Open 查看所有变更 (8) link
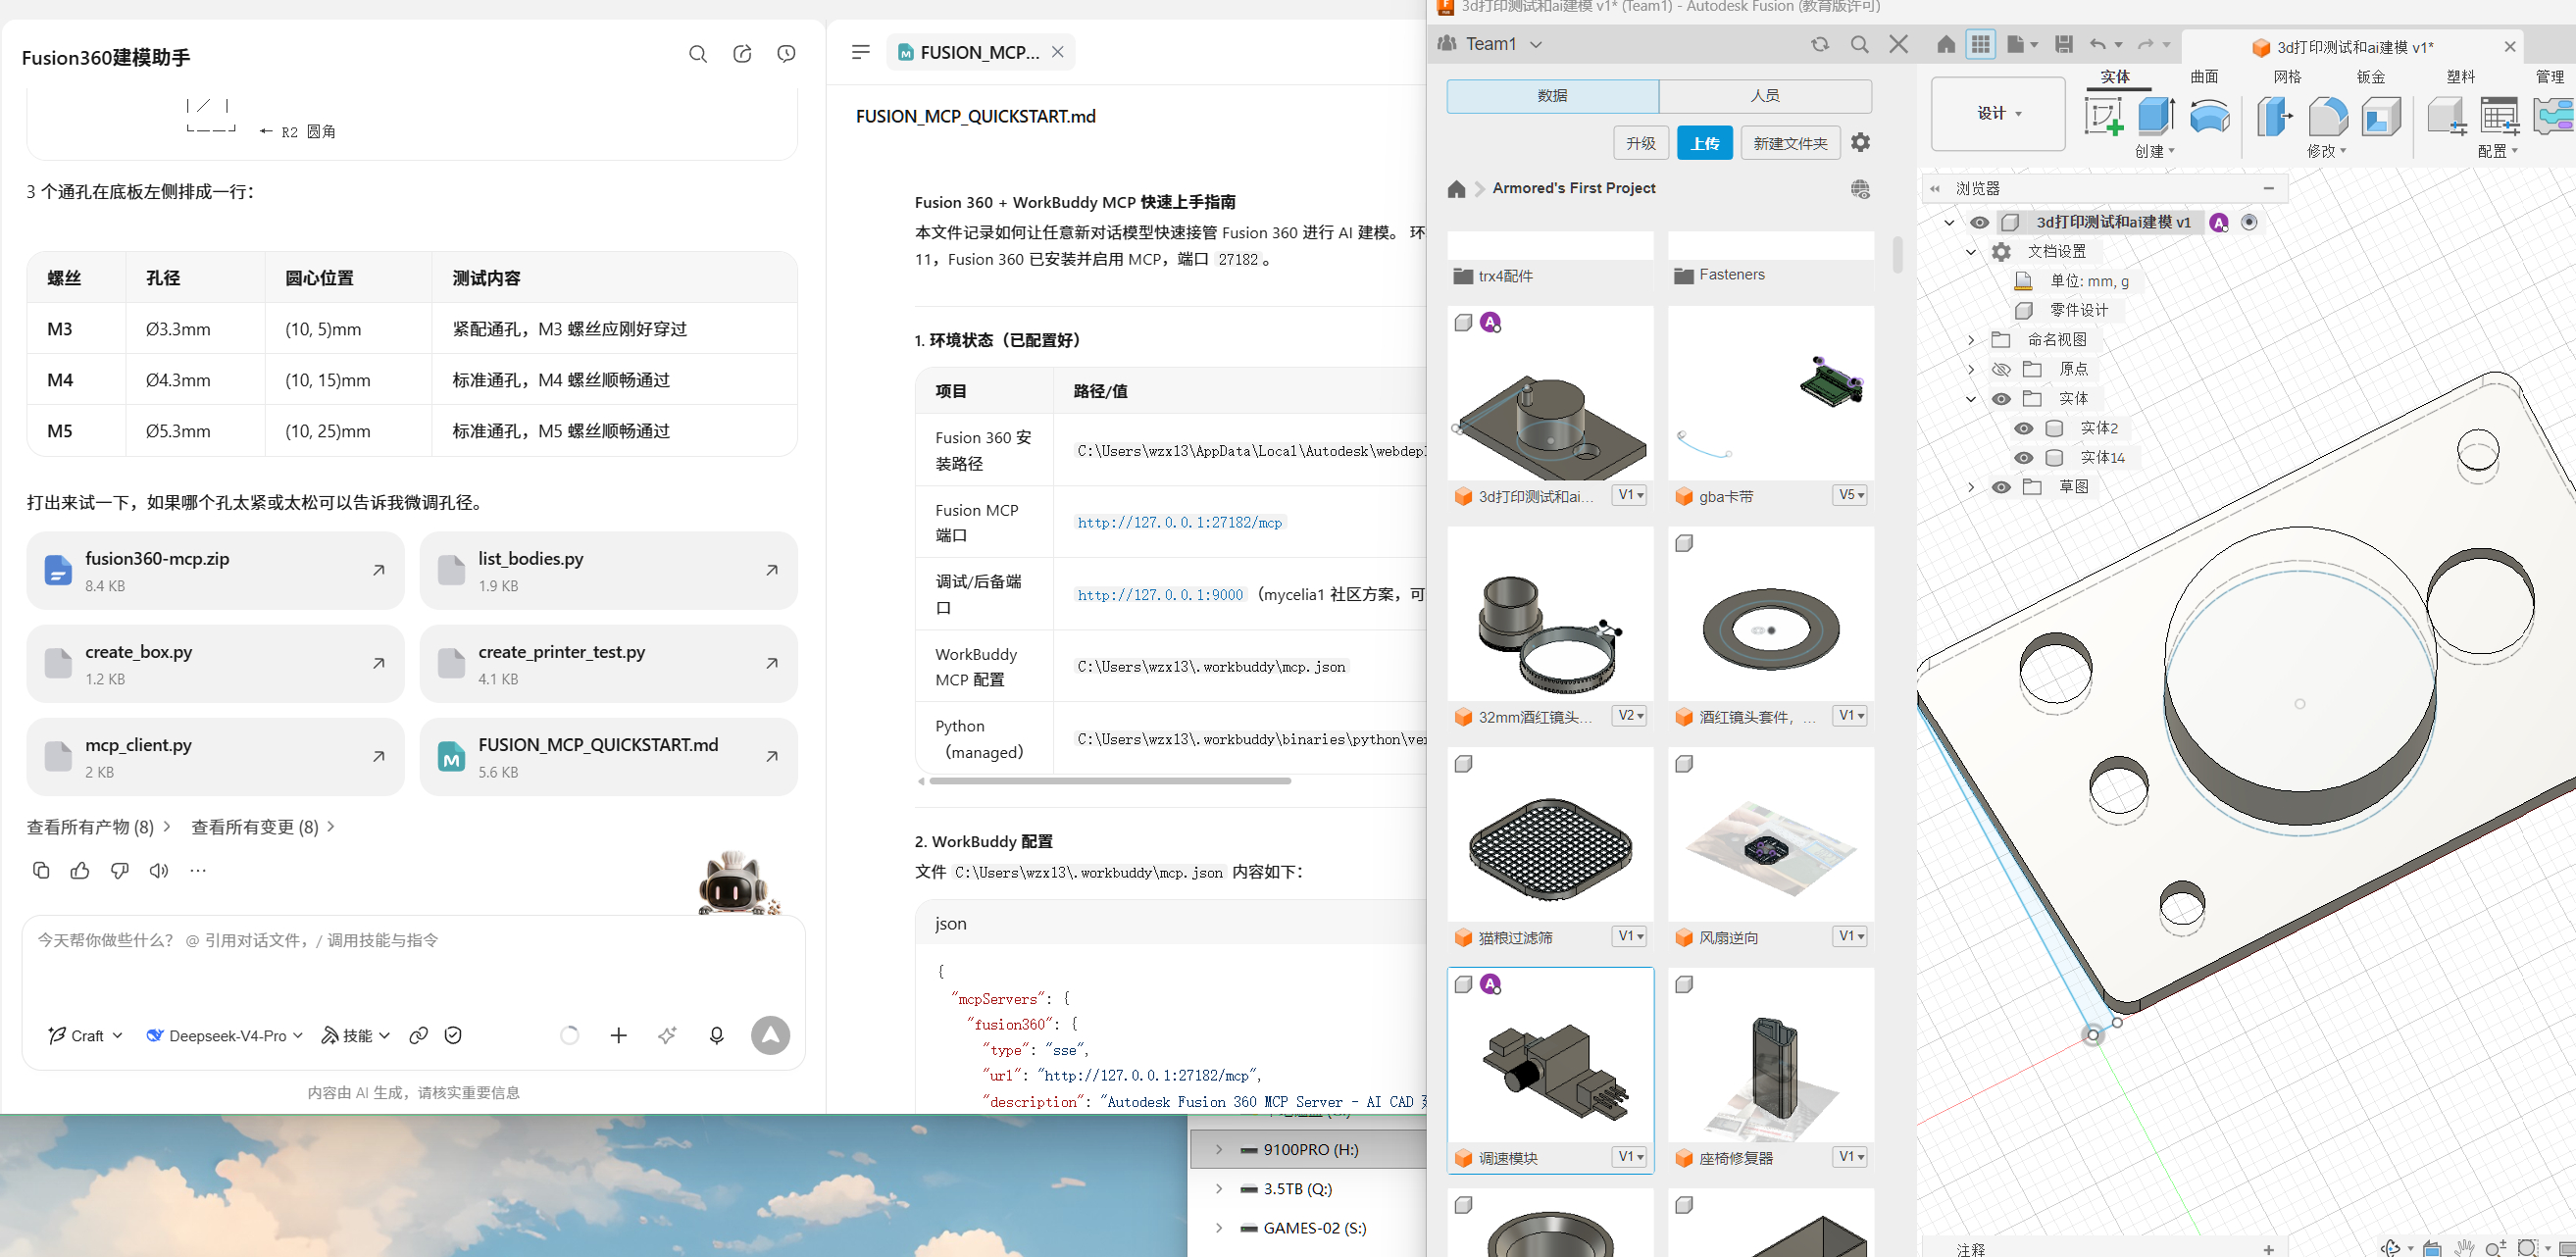This screenshot has height=1257, width=2576. click(x=263, y=827)
